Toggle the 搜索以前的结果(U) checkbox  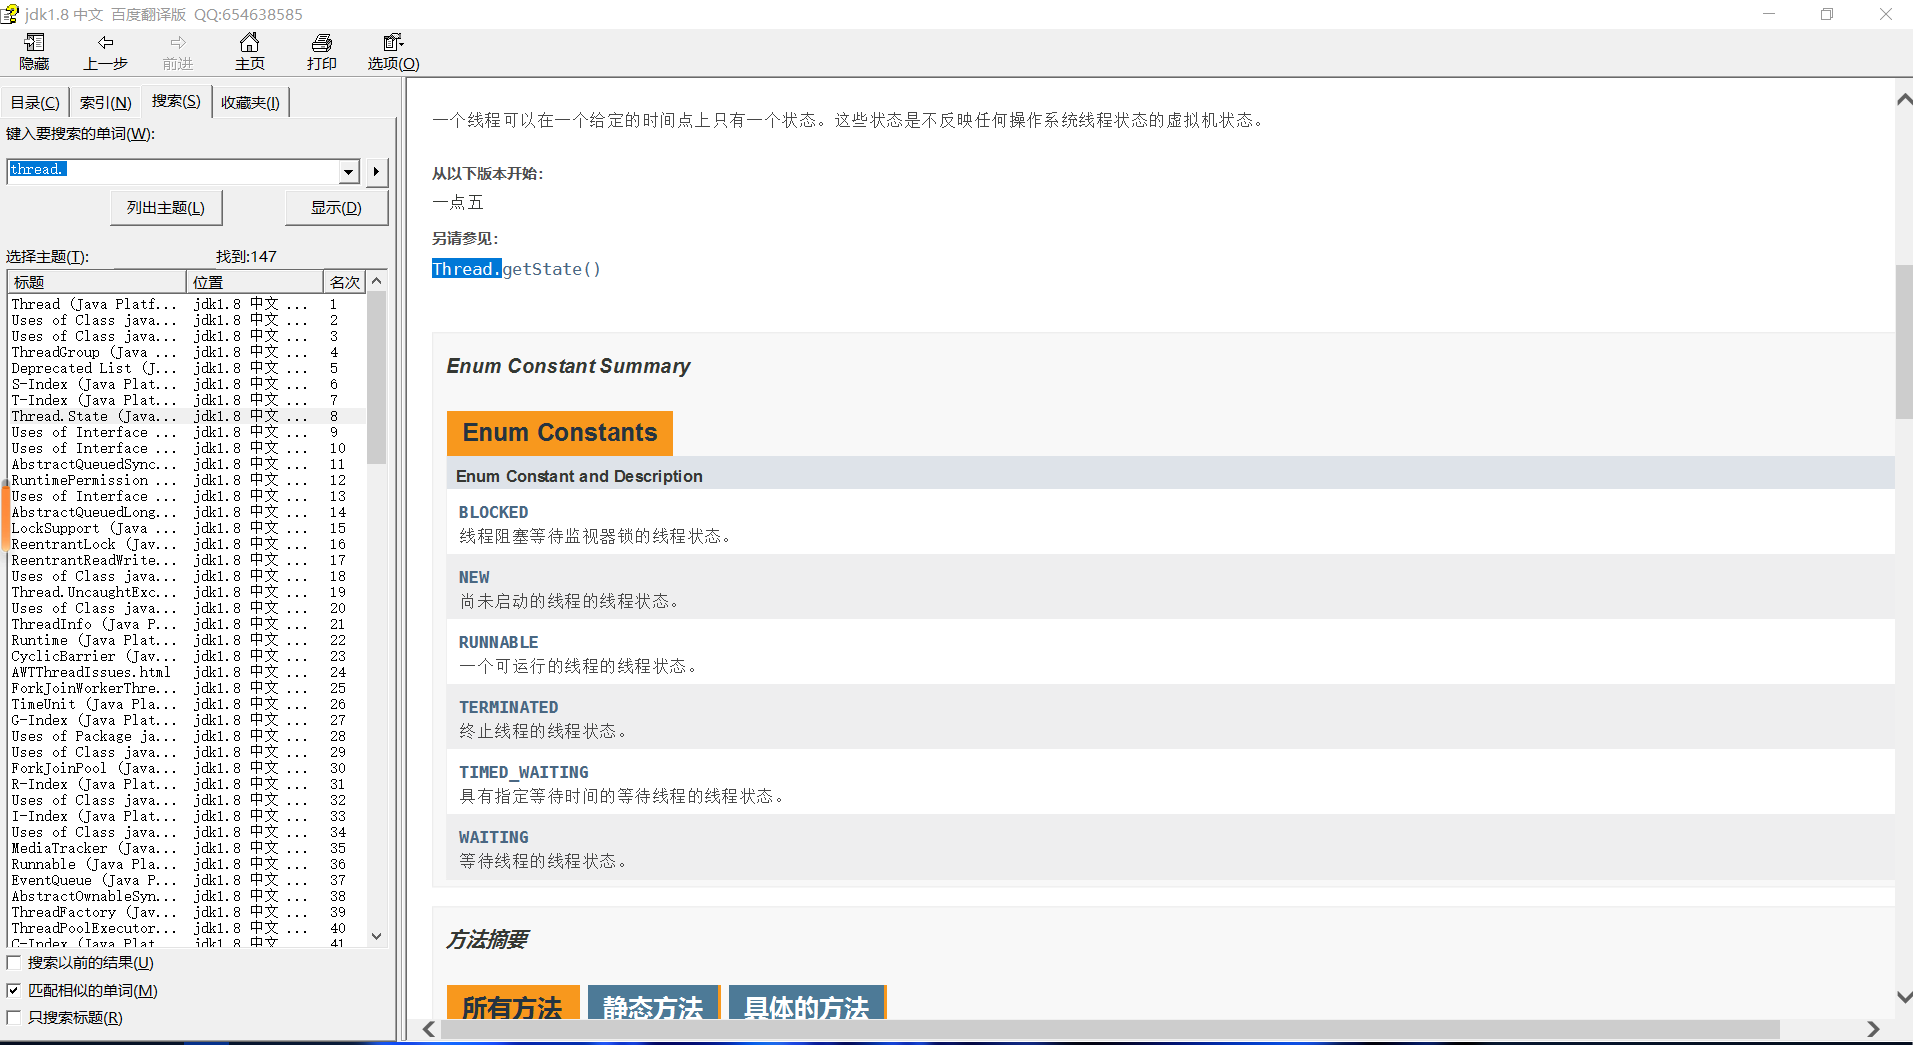tap(14, 963)
